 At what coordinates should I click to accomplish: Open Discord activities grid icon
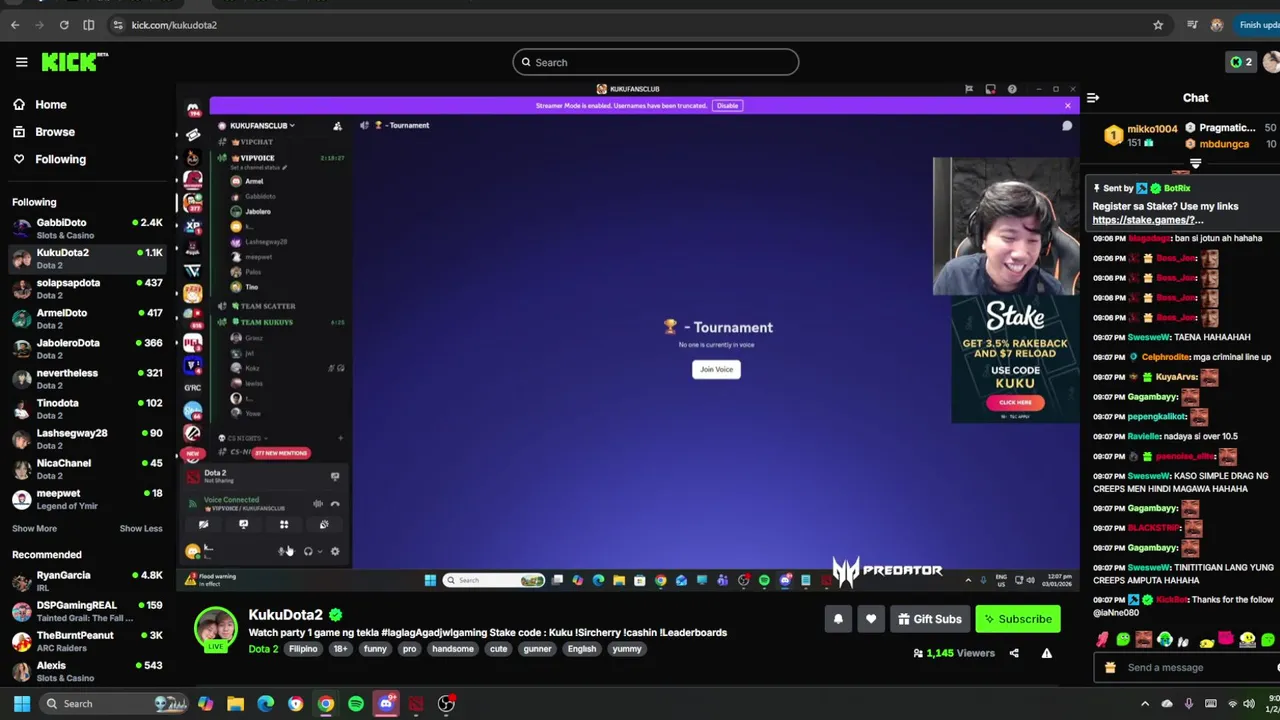[284, 525]
